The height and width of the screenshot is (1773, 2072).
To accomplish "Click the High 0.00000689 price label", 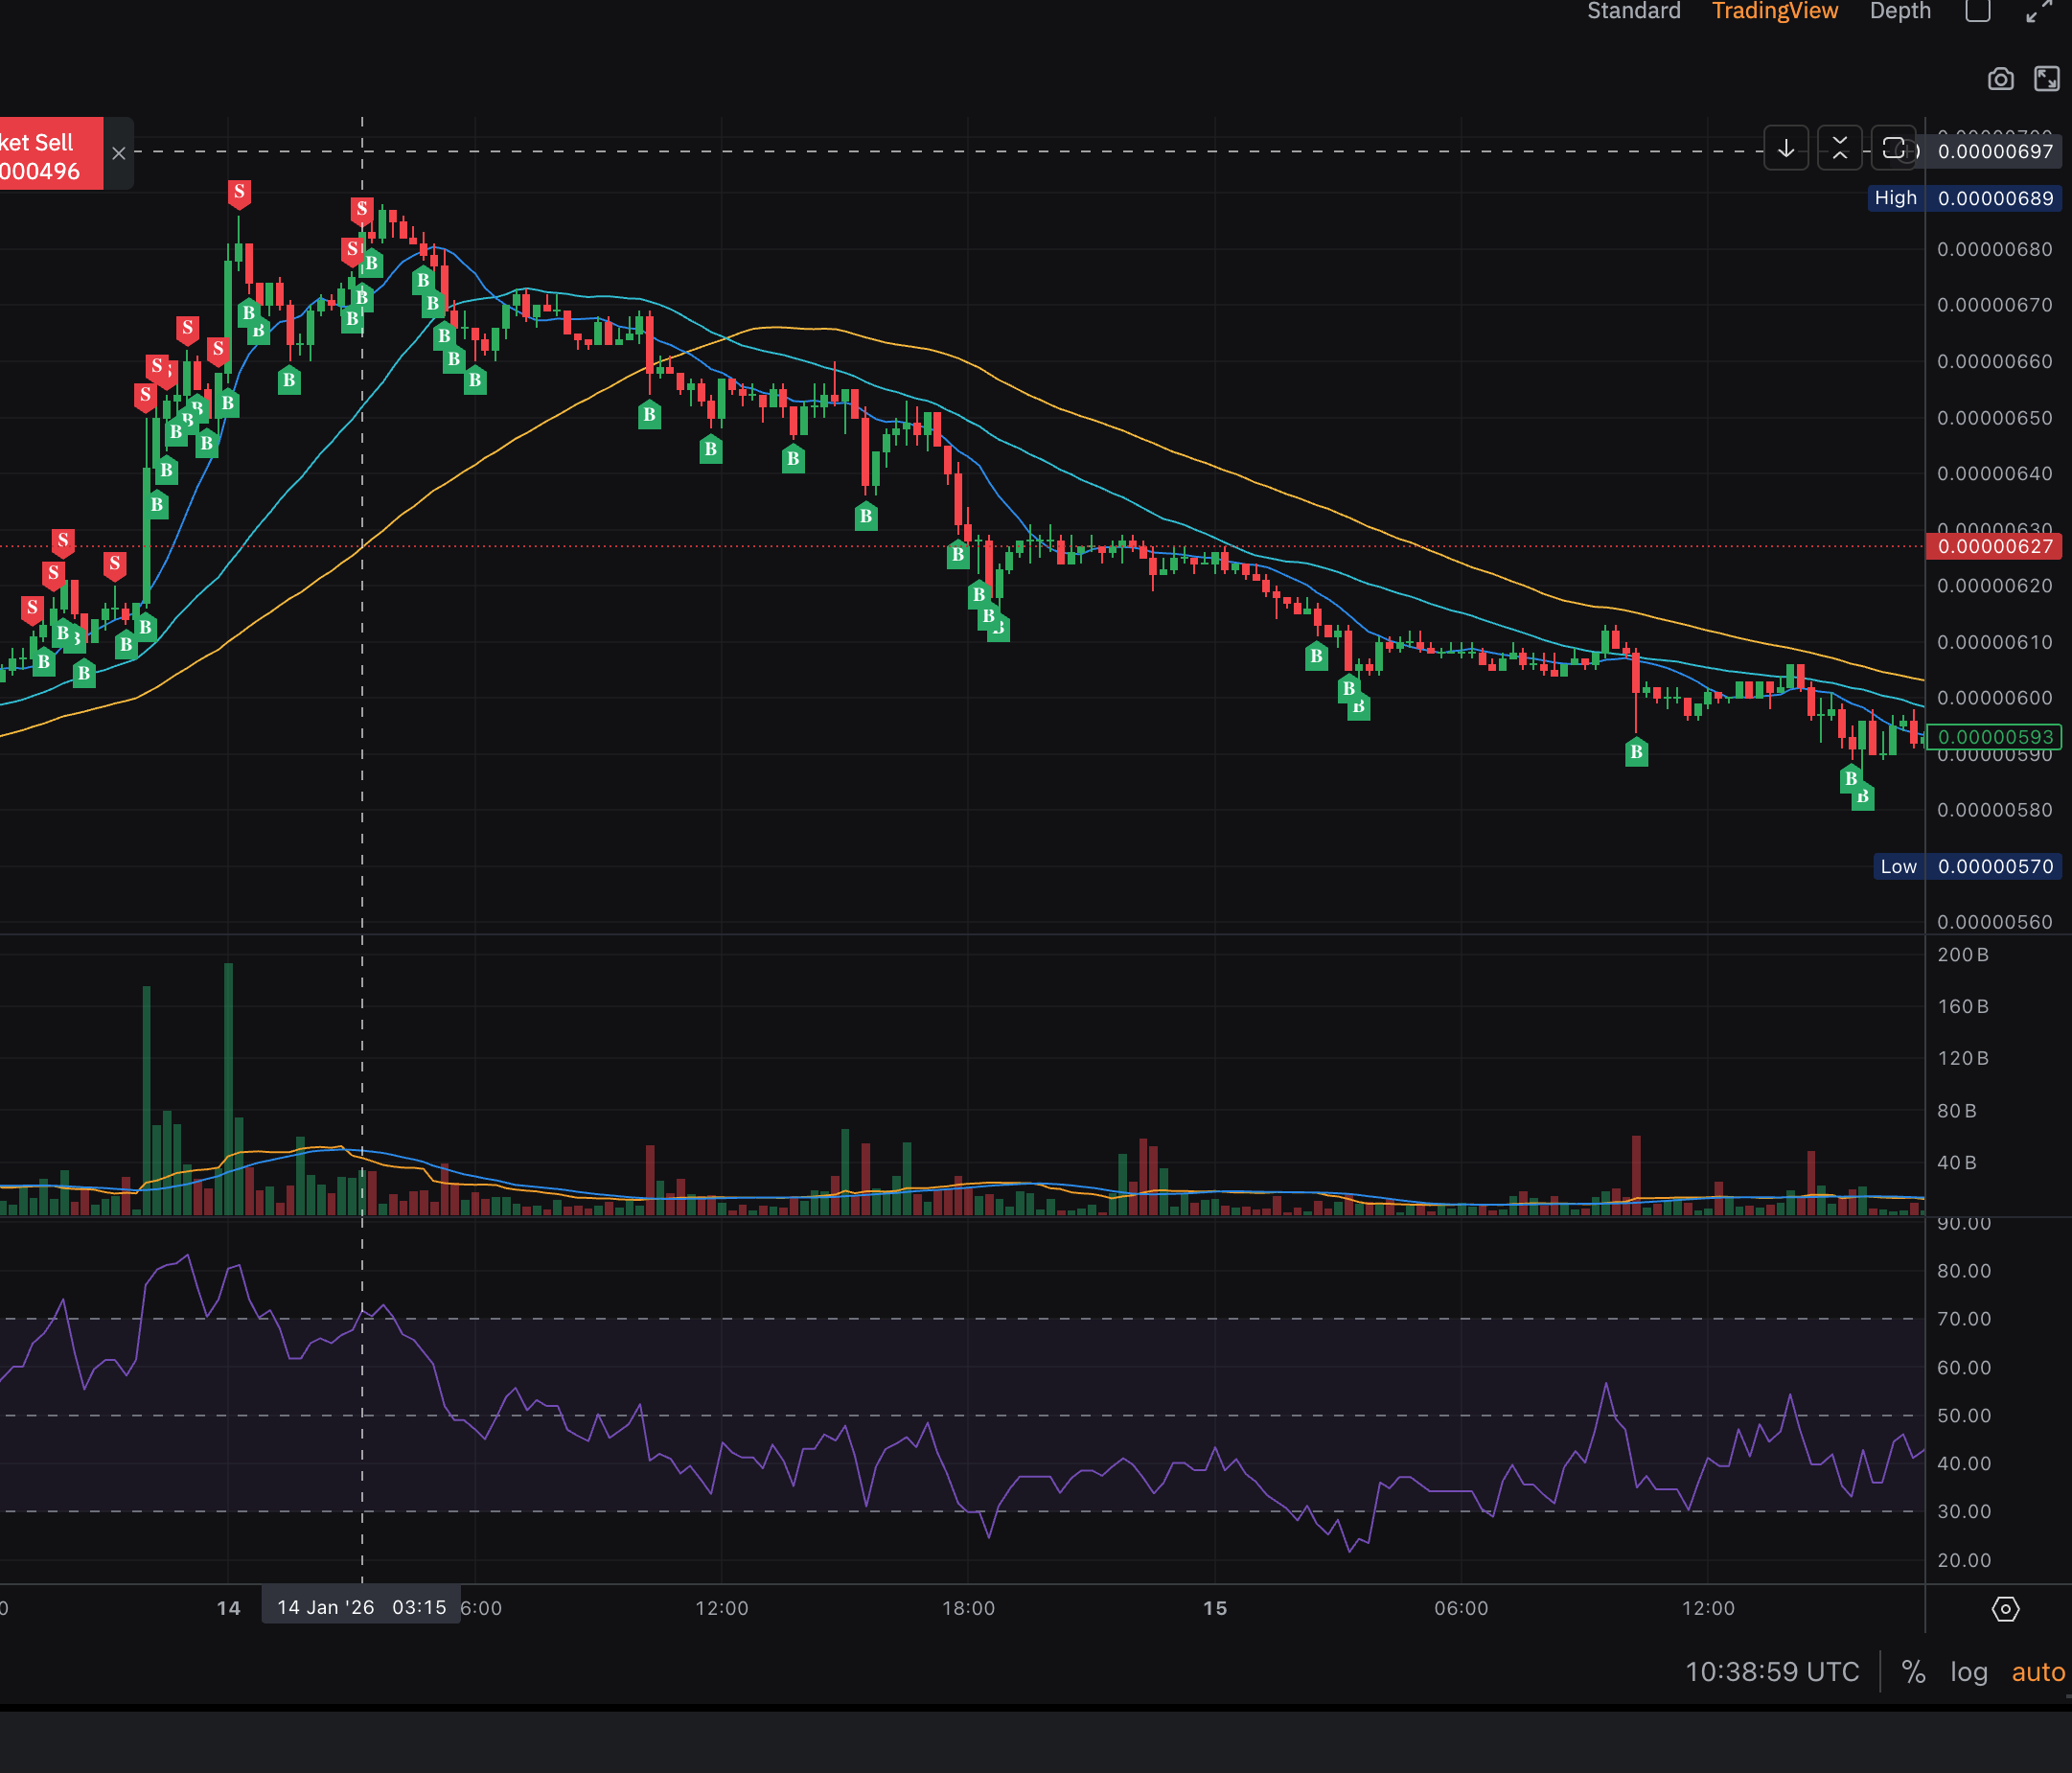I will coord(1964,198).
